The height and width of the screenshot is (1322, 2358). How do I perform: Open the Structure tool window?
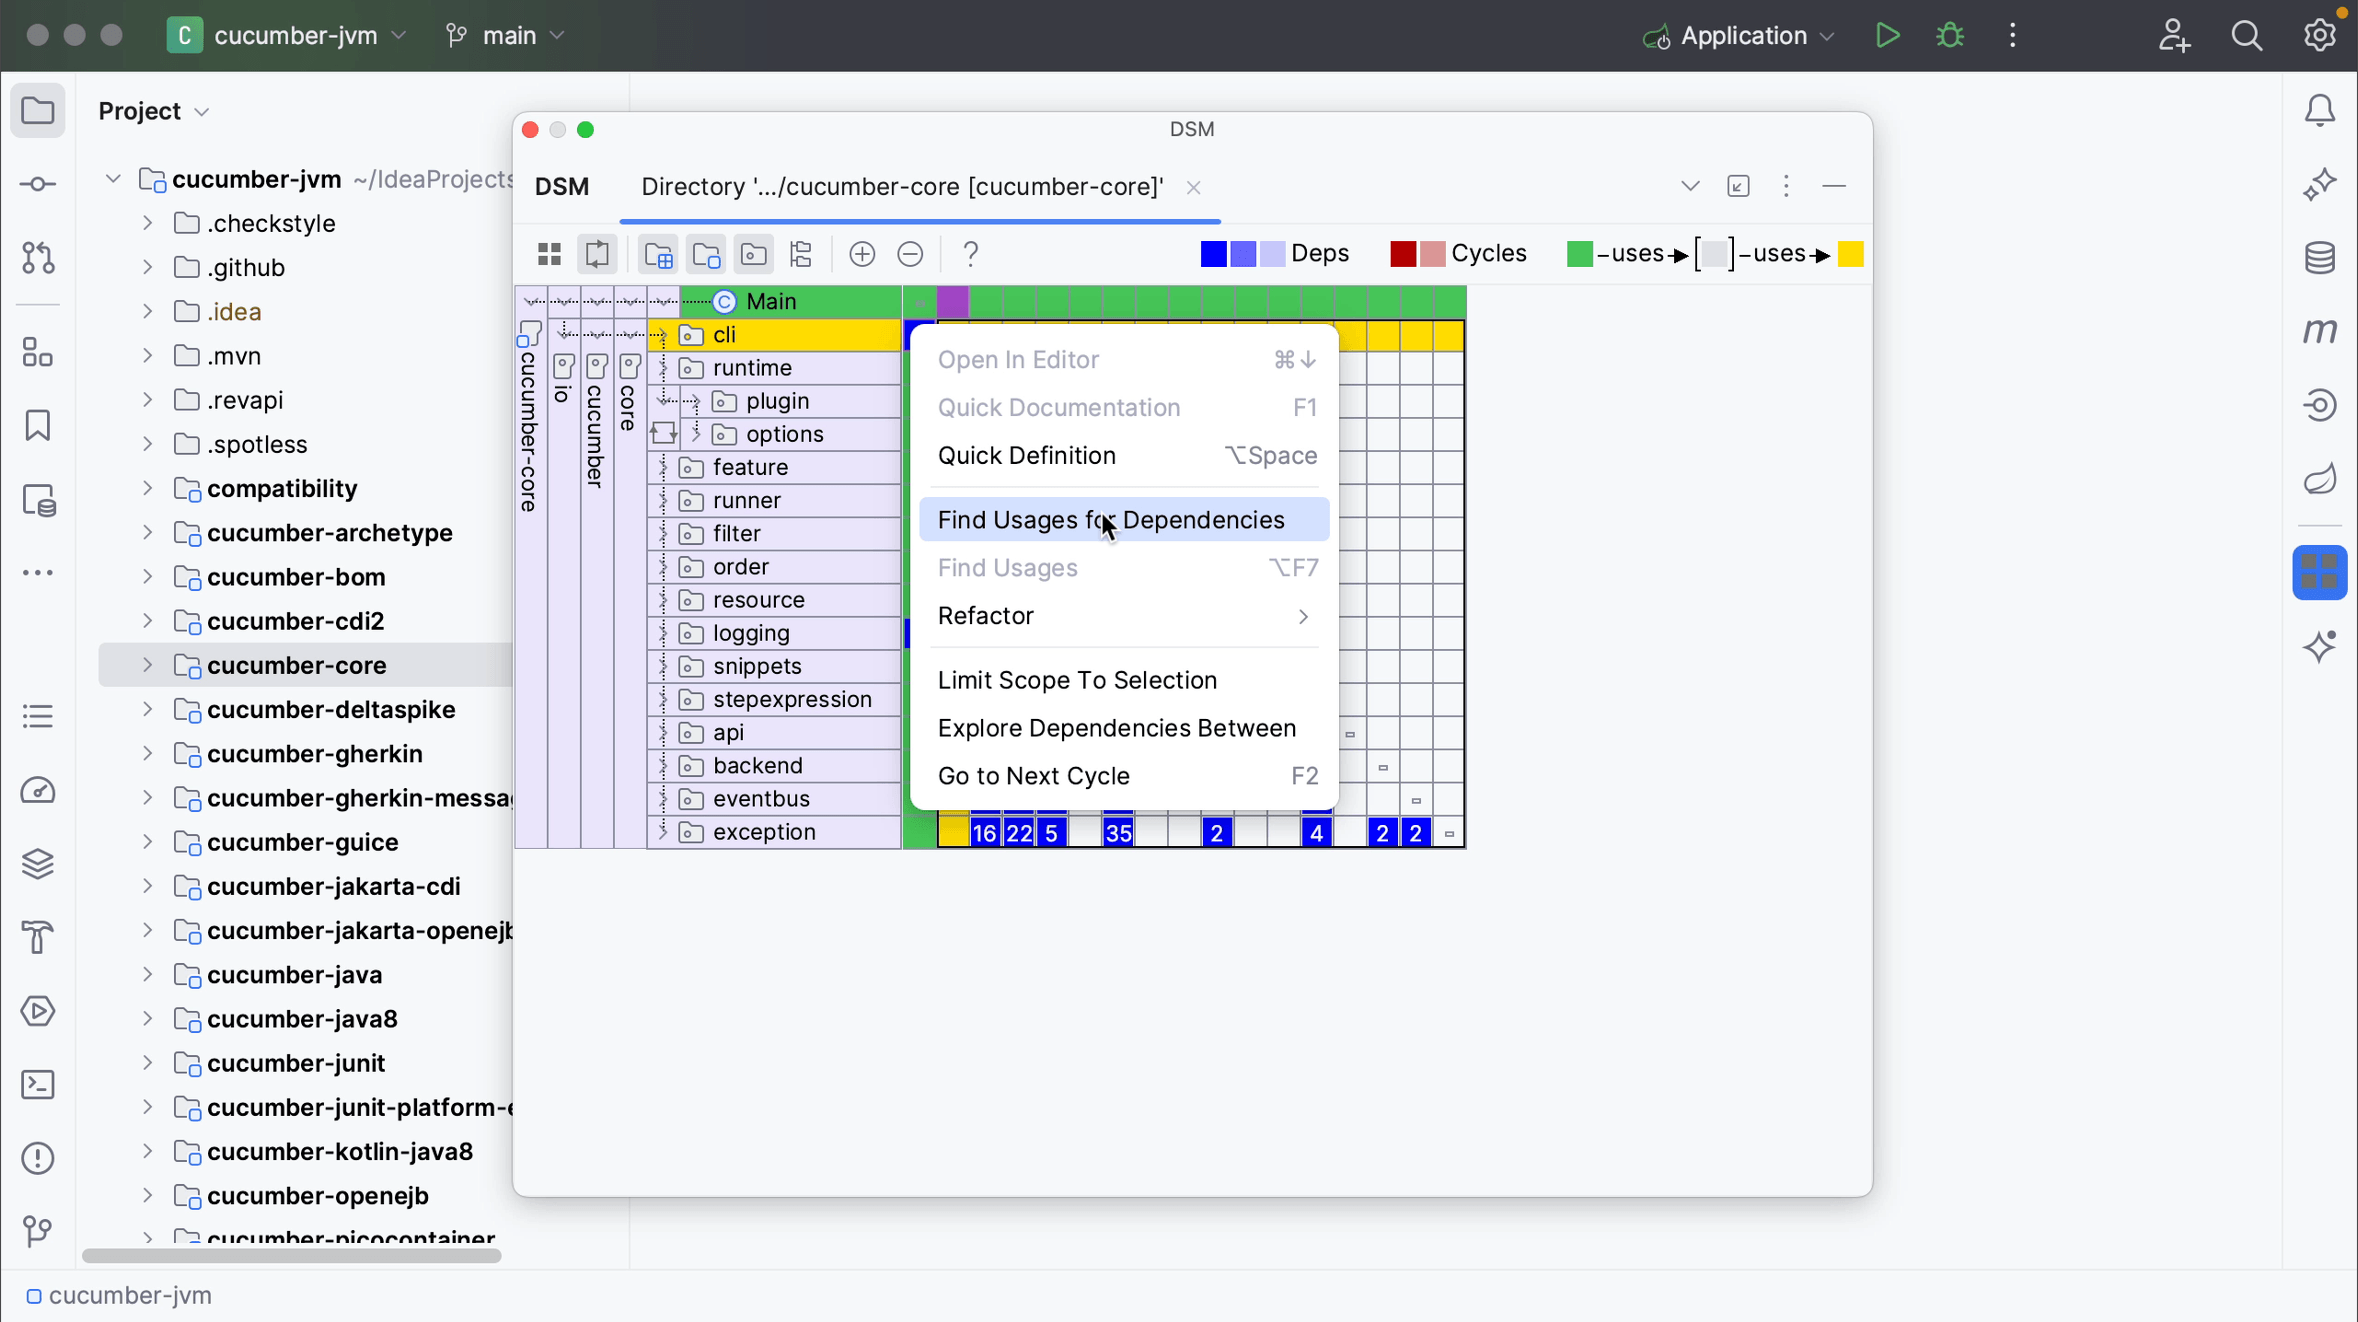tap(37, 351)
